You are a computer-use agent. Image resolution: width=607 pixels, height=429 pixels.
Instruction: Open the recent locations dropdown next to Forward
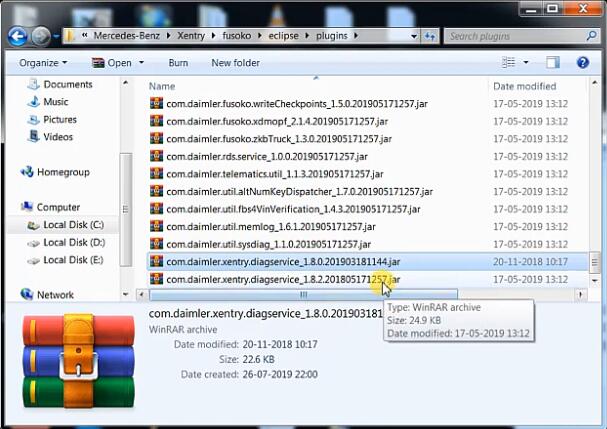coord(56,37)
